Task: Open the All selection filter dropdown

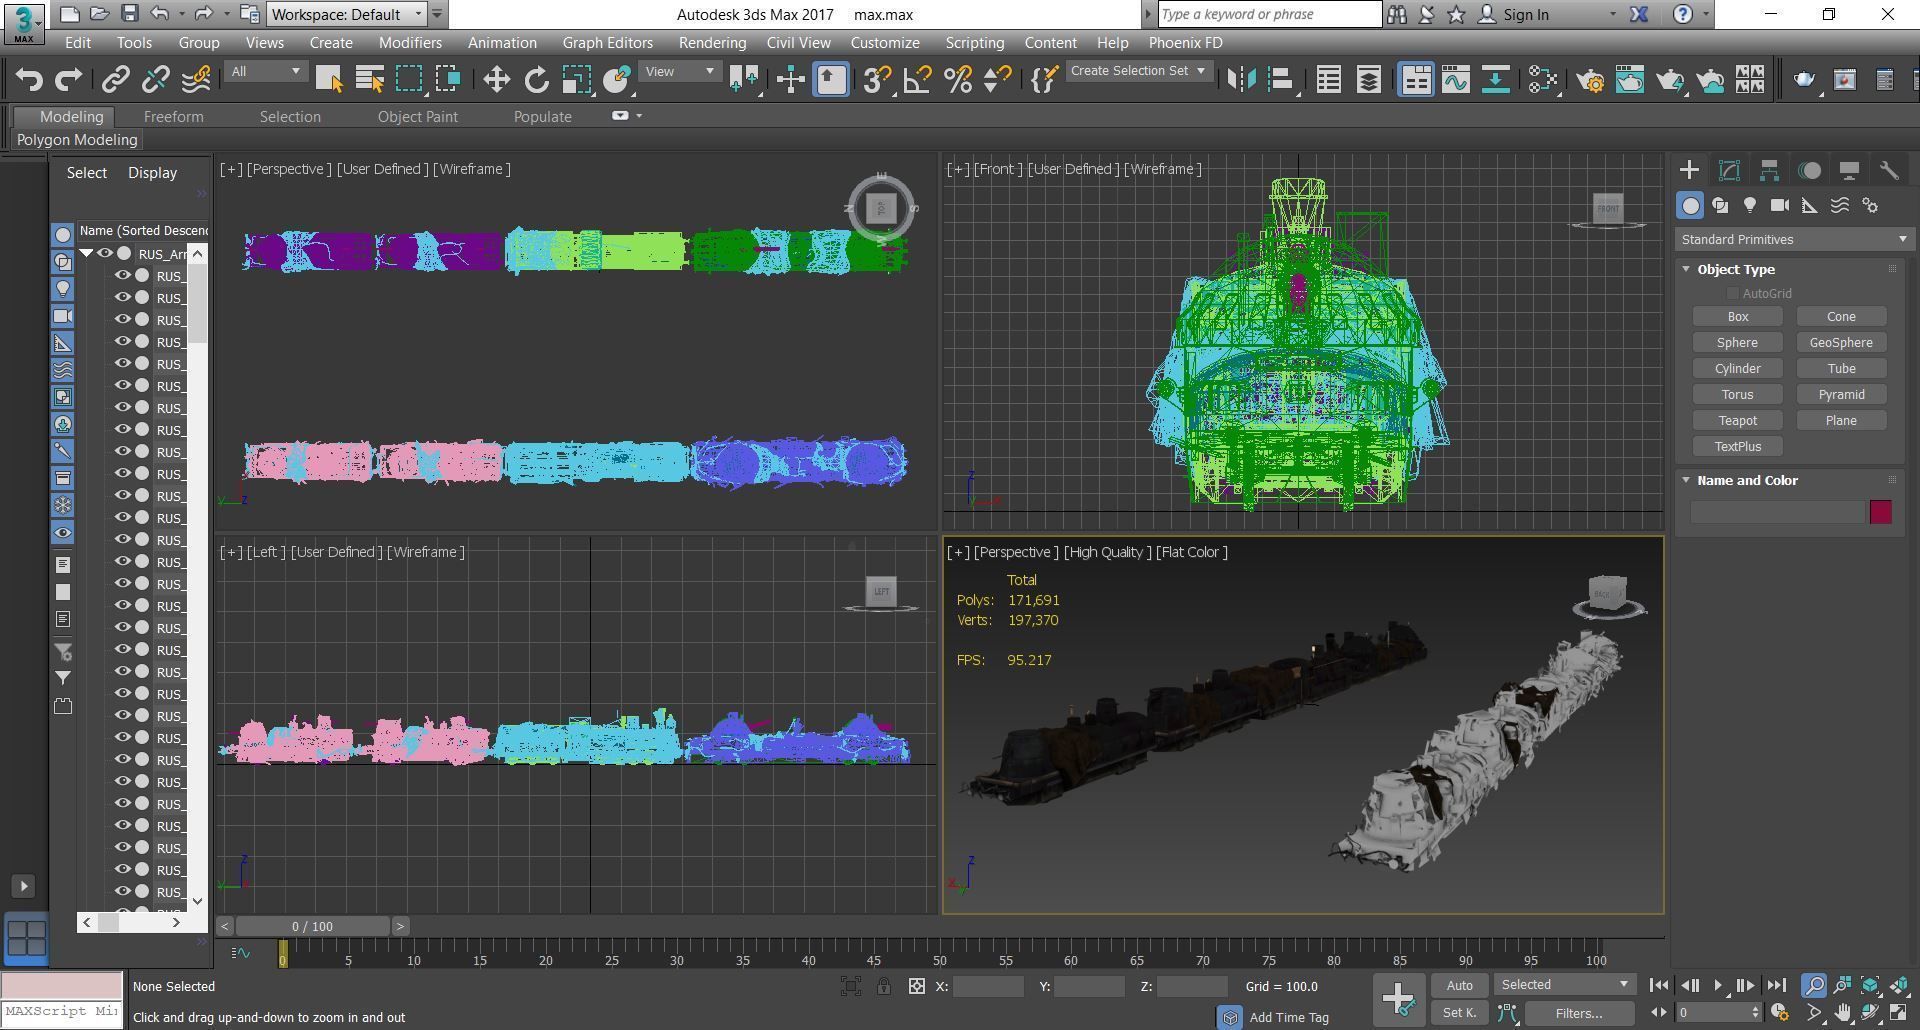Action: (265, 71)
